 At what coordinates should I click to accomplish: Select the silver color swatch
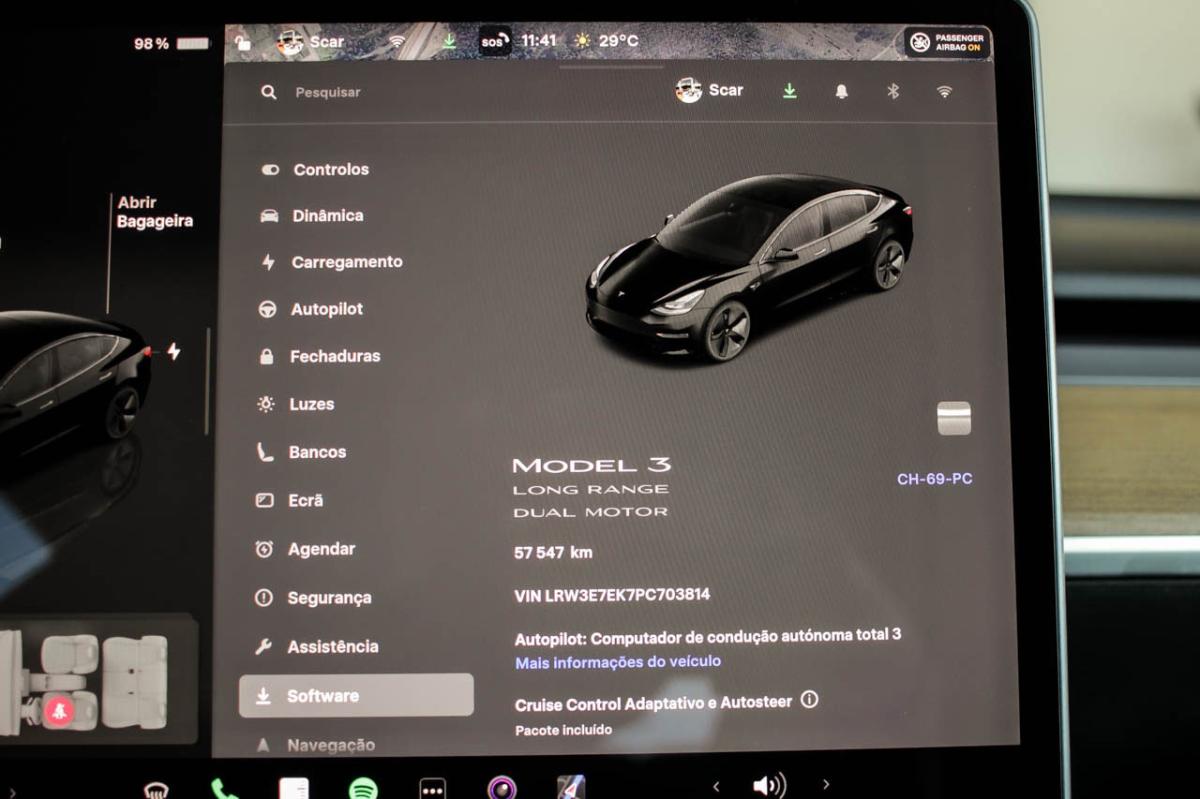point(954,418)
